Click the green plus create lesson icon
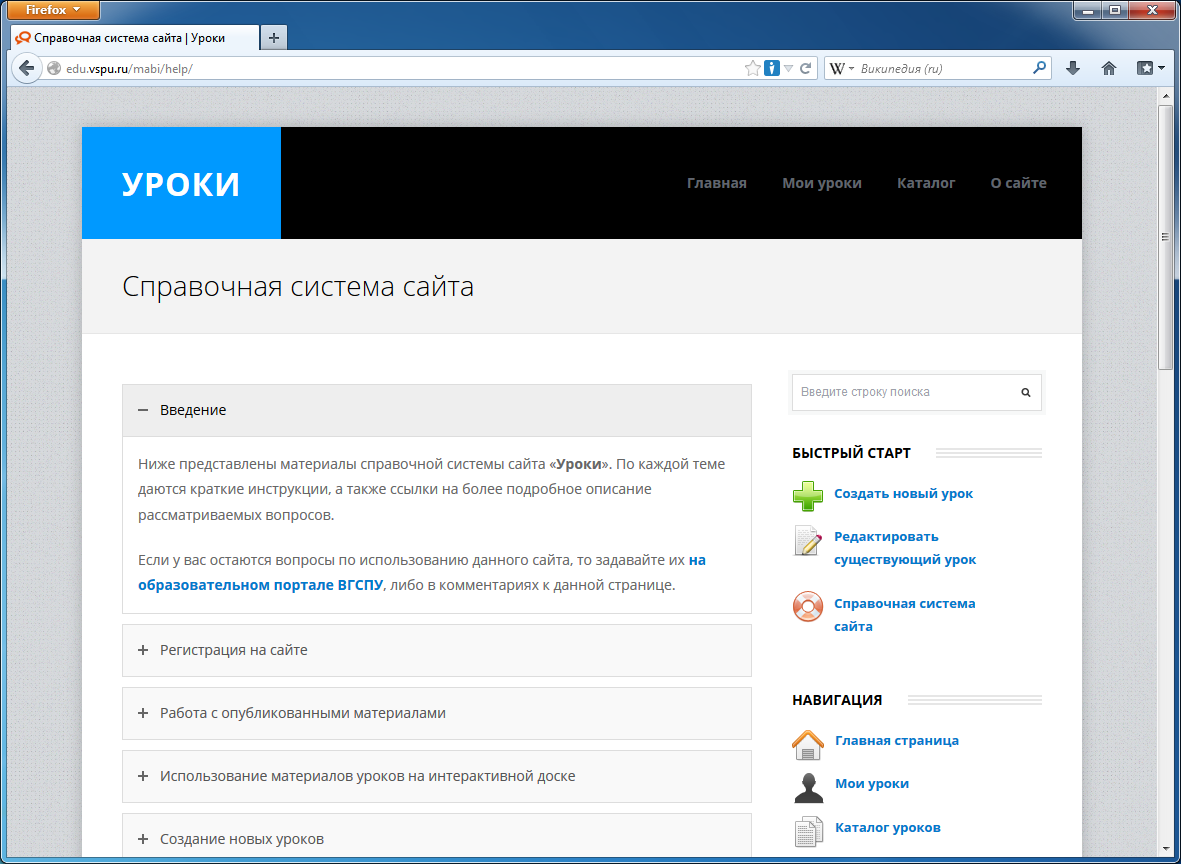This screenshot has height=864, width=1181. [x=808, y=494]
